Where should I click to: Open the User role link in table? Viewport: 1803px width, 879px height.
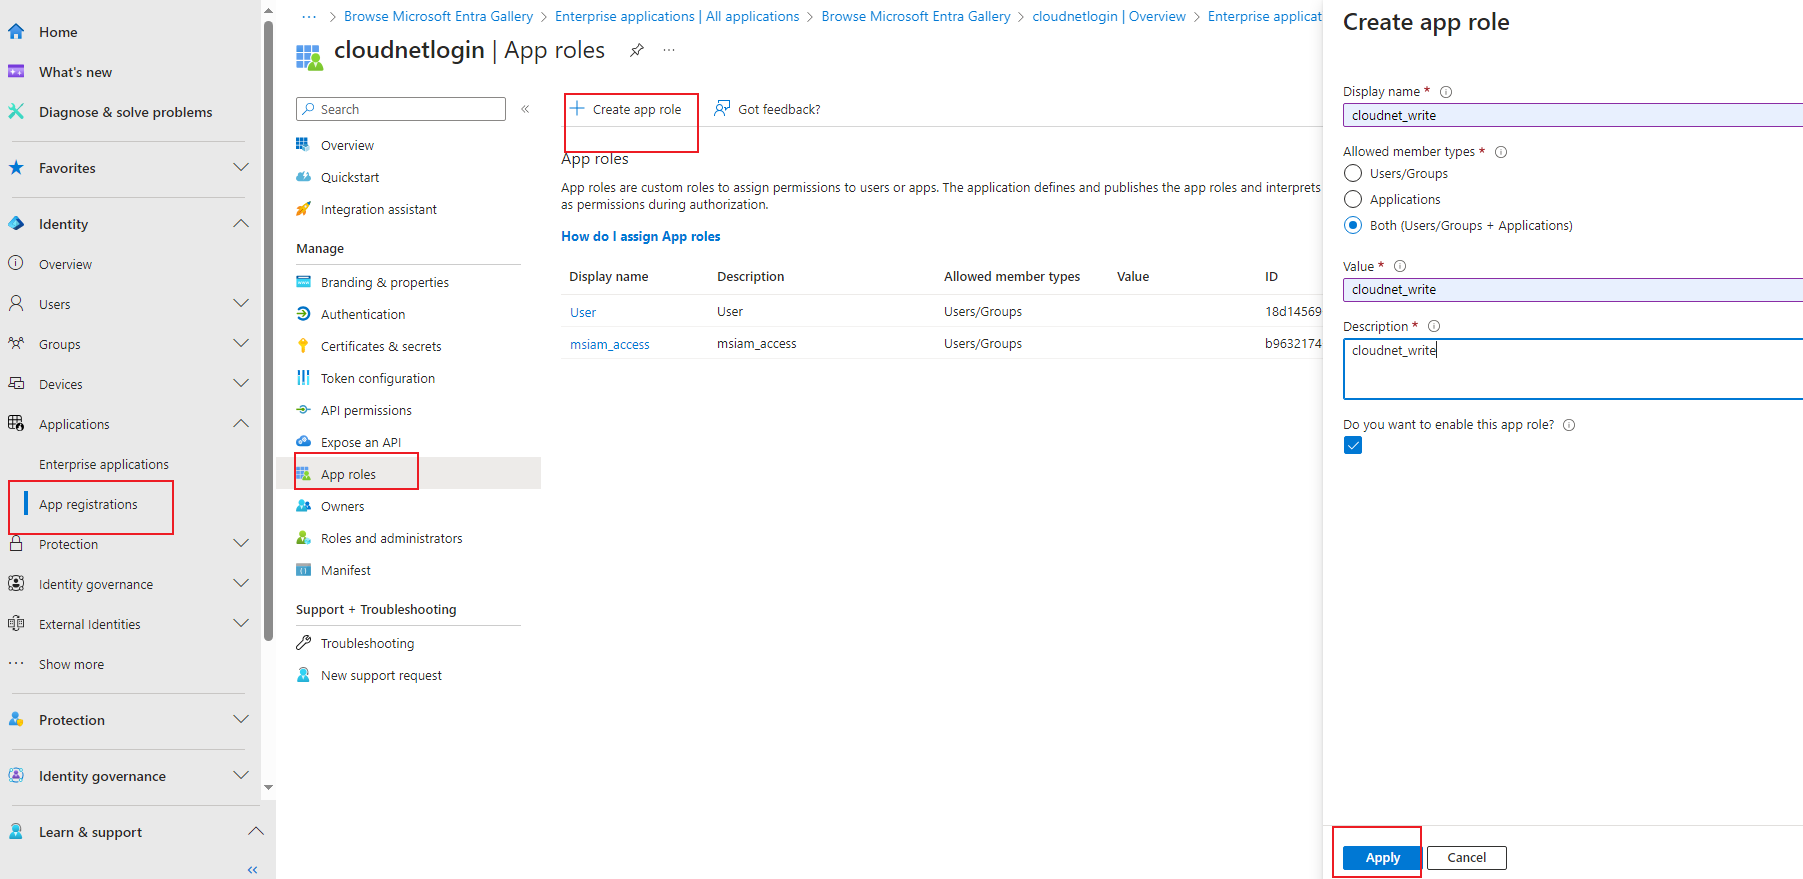click(x=583, y=312)
